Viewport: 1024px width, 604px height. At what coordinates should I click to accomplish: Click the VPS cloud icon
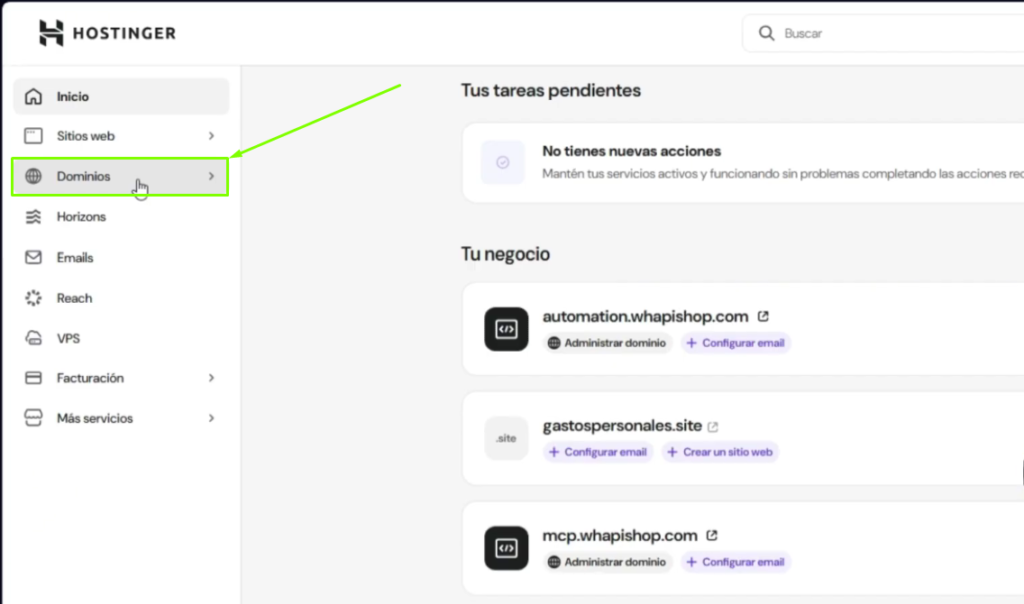coord(34,339)
